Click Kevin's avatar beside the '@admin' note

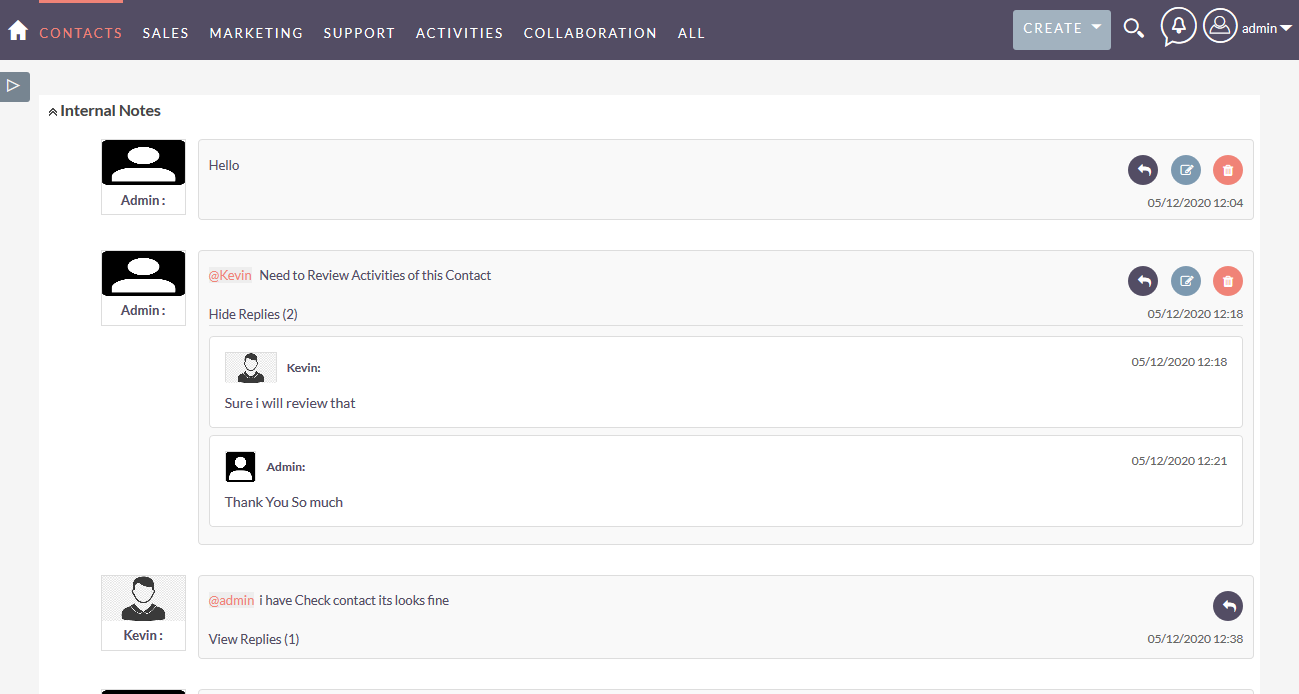[x=143, y=598]
